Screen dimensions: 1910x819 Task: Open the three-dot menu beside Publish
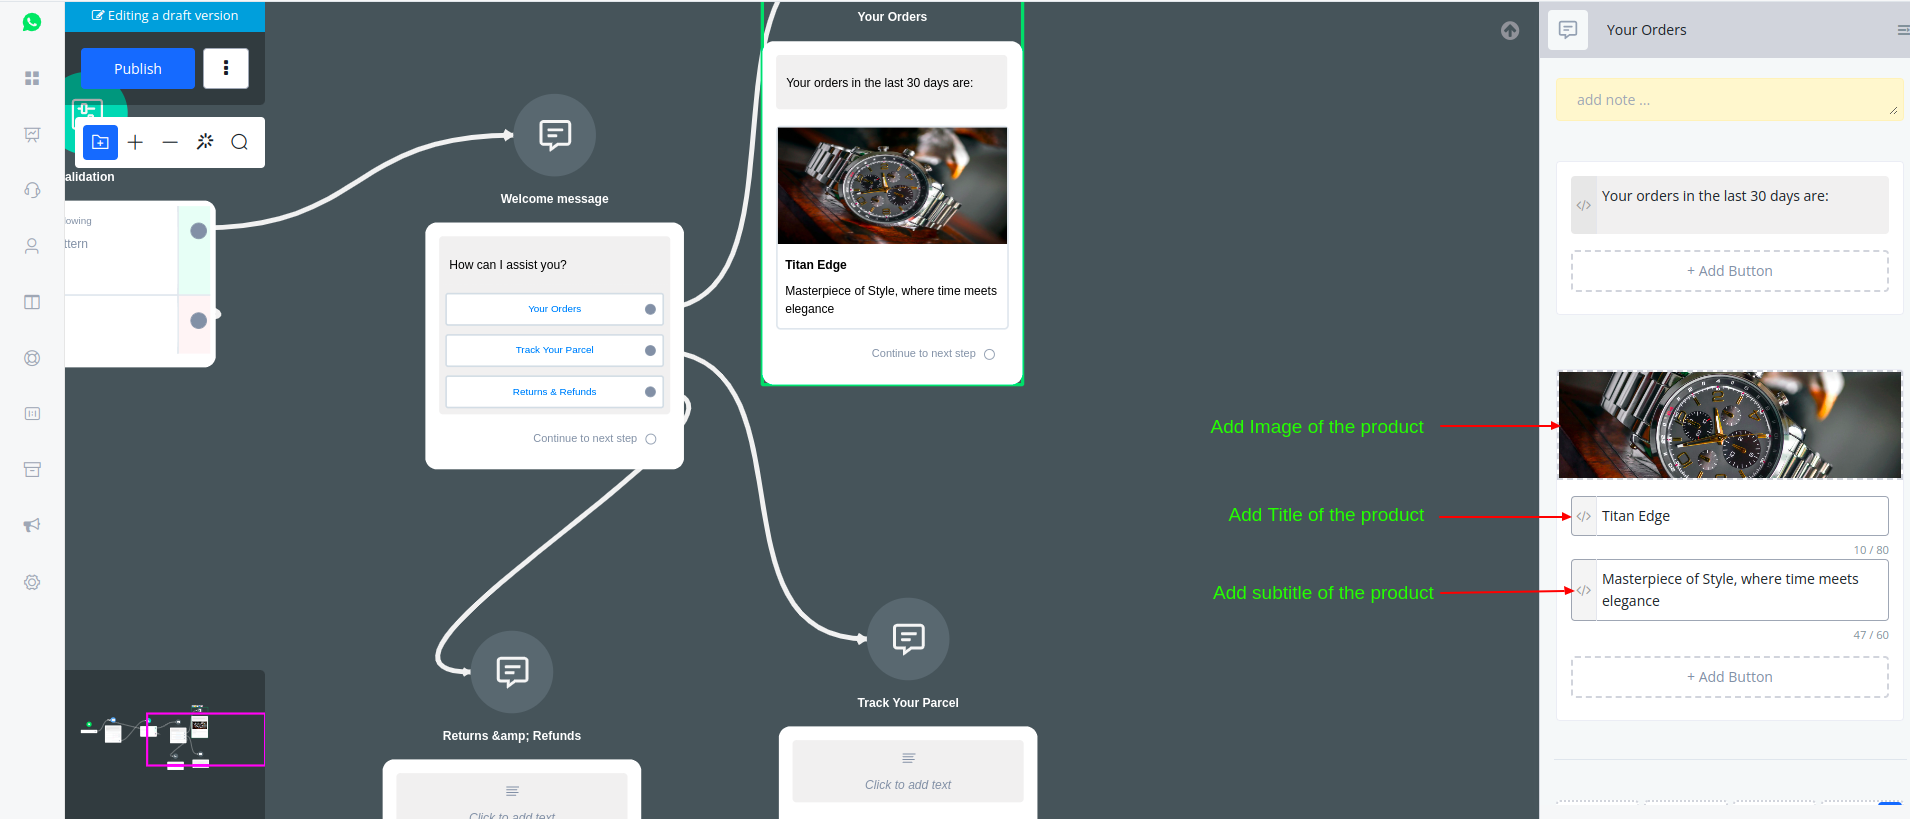226,68
